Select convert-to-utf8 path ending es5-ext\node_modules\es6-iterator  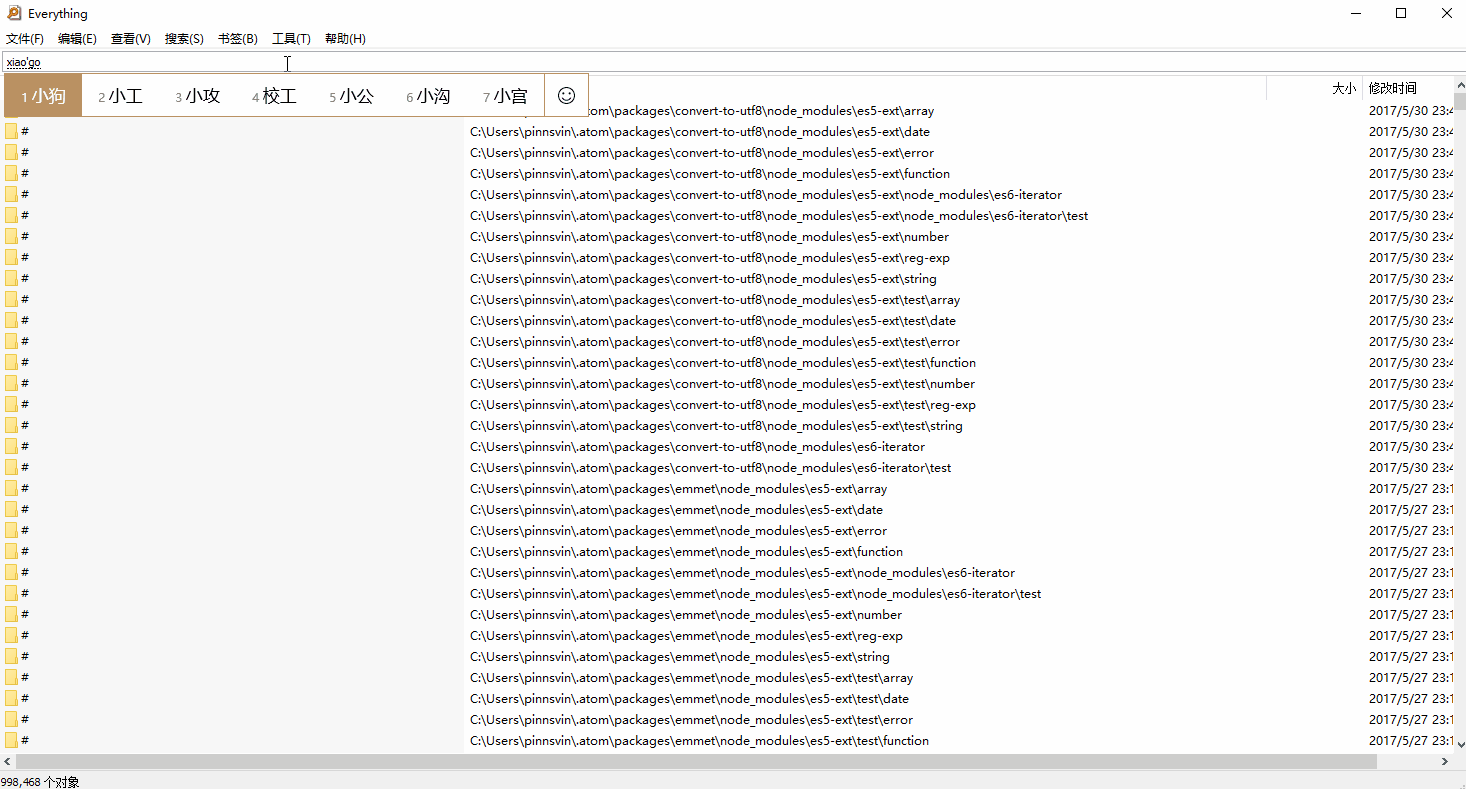point(766,195)
